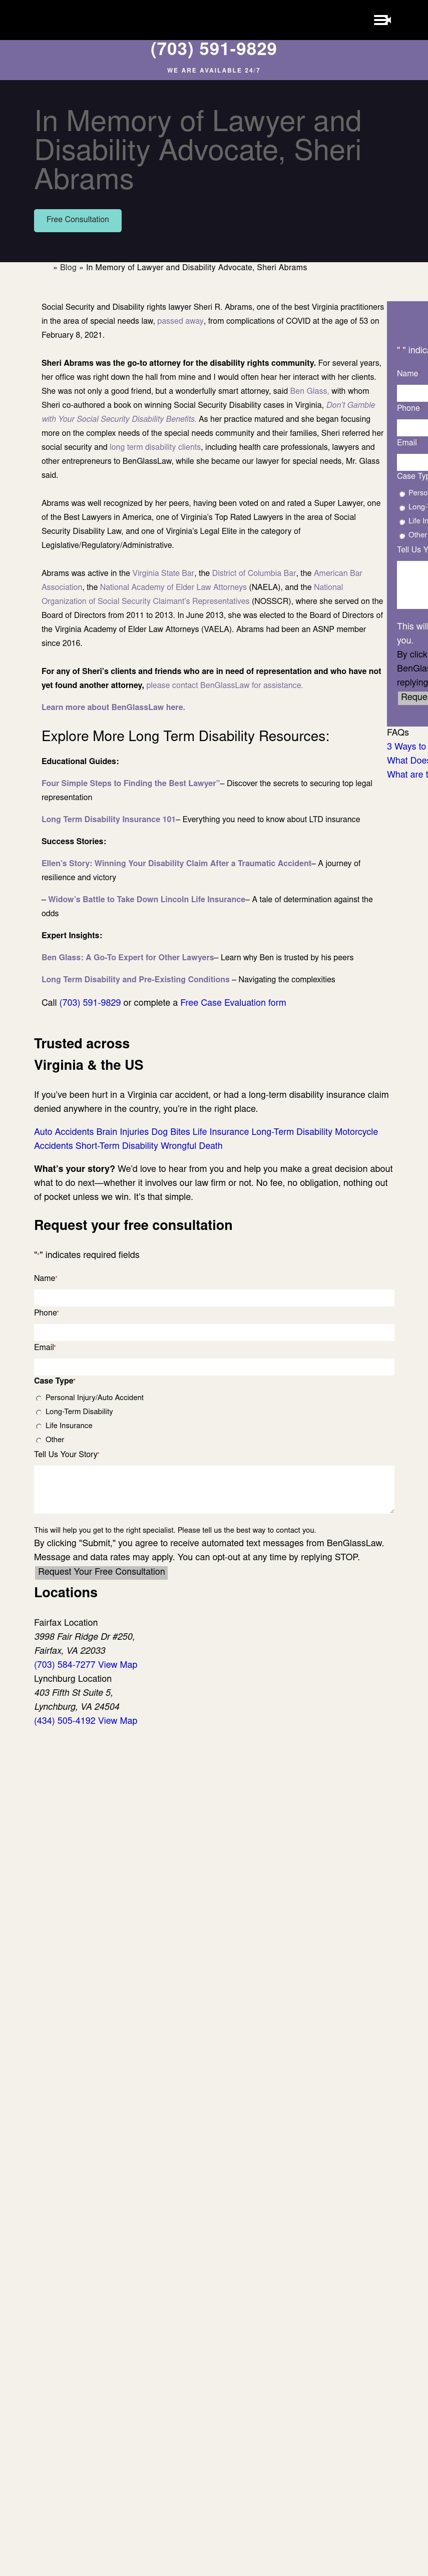Select Long-Term Disability case type
This screenshot has height=2576, width=428.
[39, 1412]
